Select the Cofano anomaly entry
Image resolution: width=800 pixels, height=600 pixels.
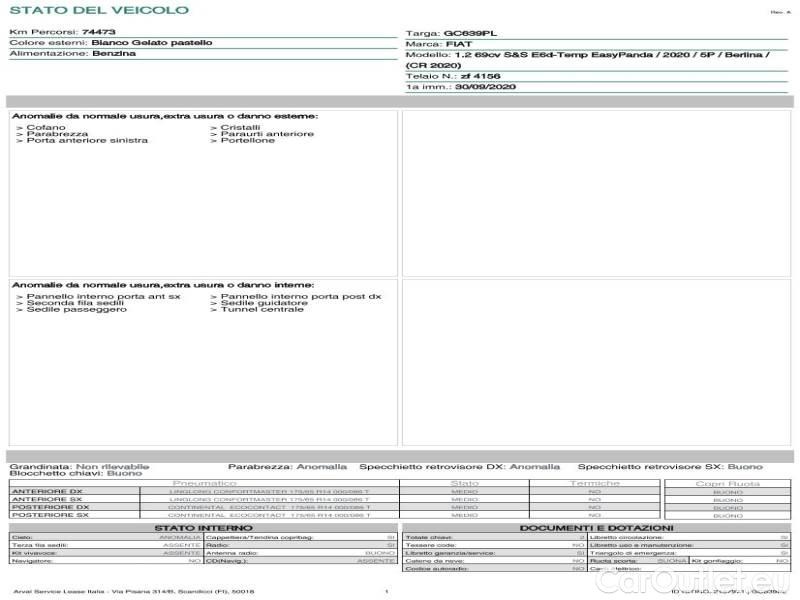[40, 127]
